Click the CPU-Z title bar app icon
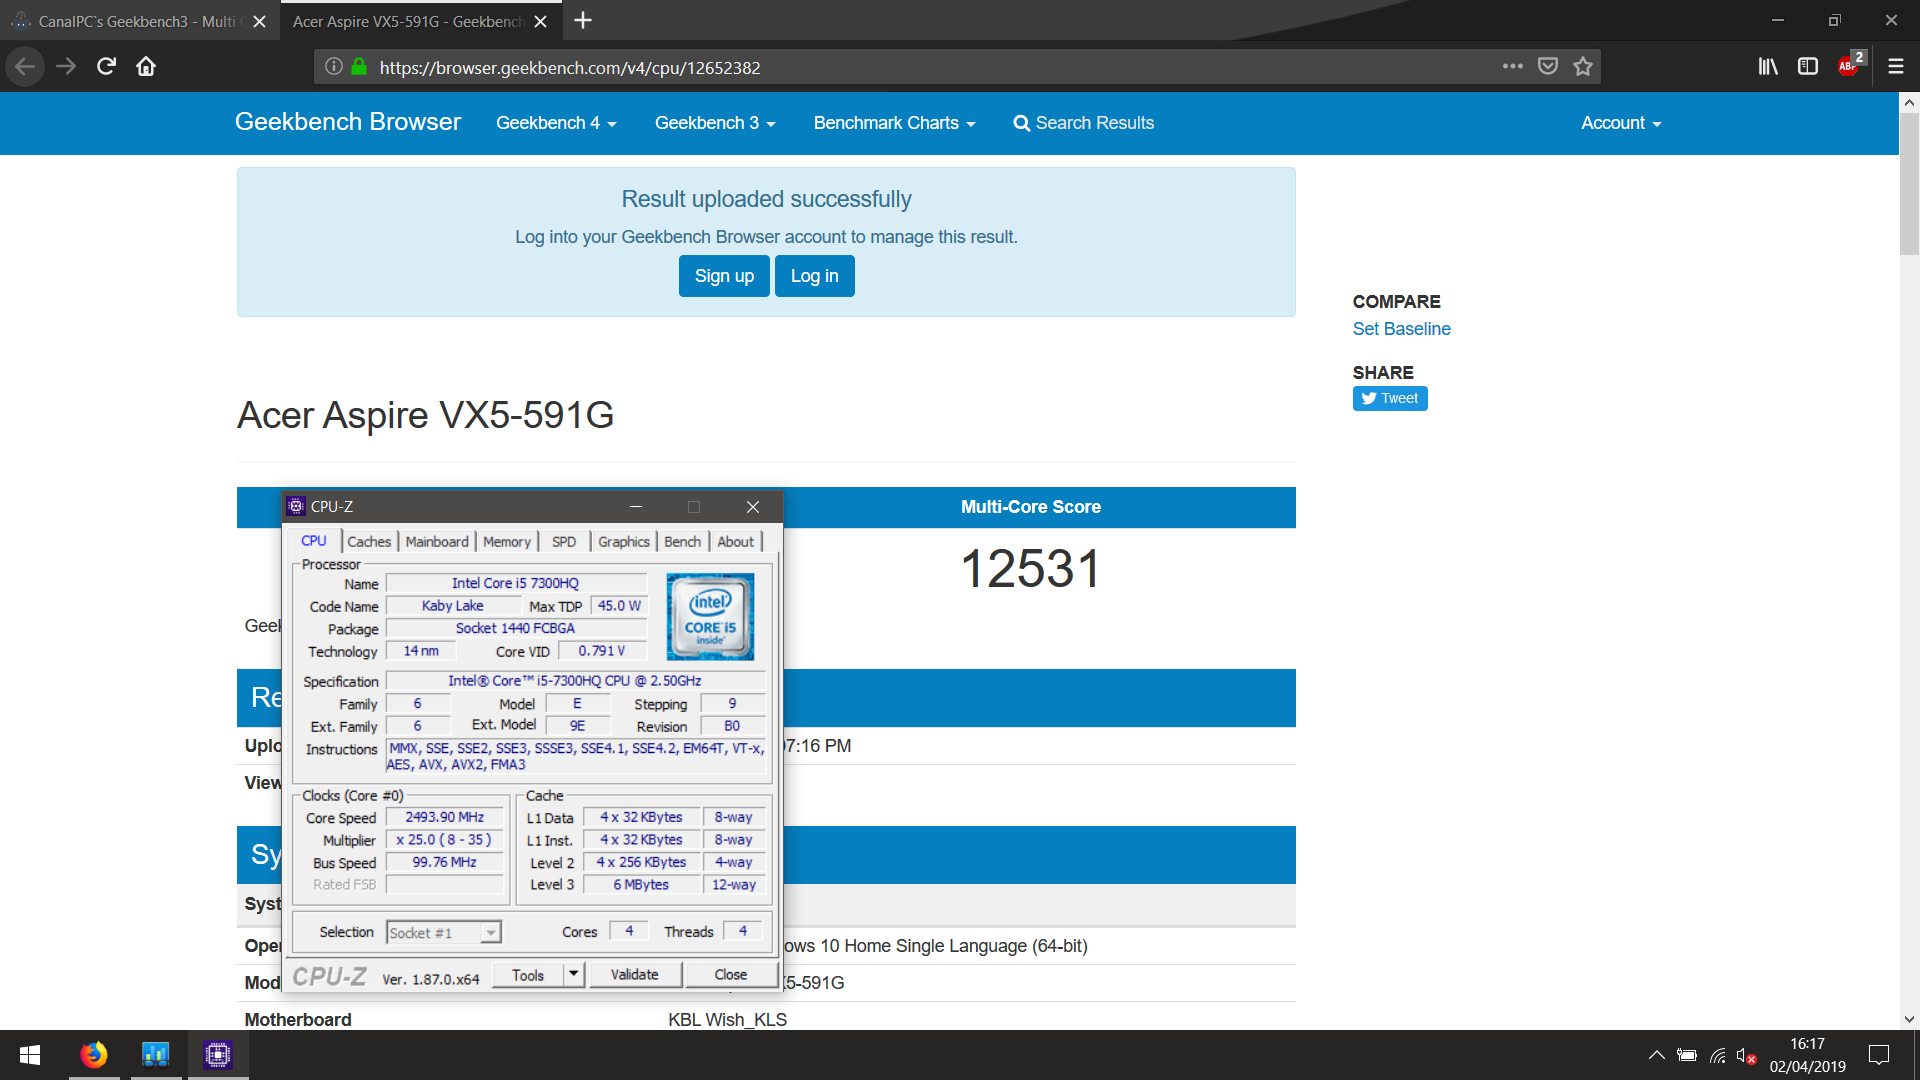The height and width of the screenshot is (1080, 1920). click(296, 507)
